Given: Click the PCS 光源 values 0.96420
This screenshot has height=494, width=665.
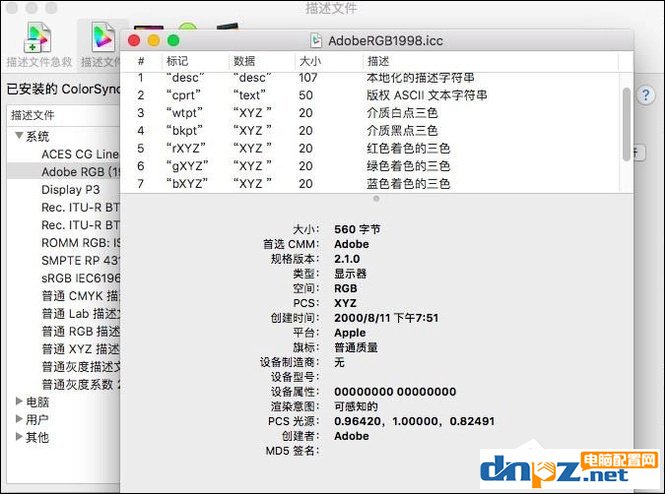Looking at the screenshot, I should click(x=414, y=421).
